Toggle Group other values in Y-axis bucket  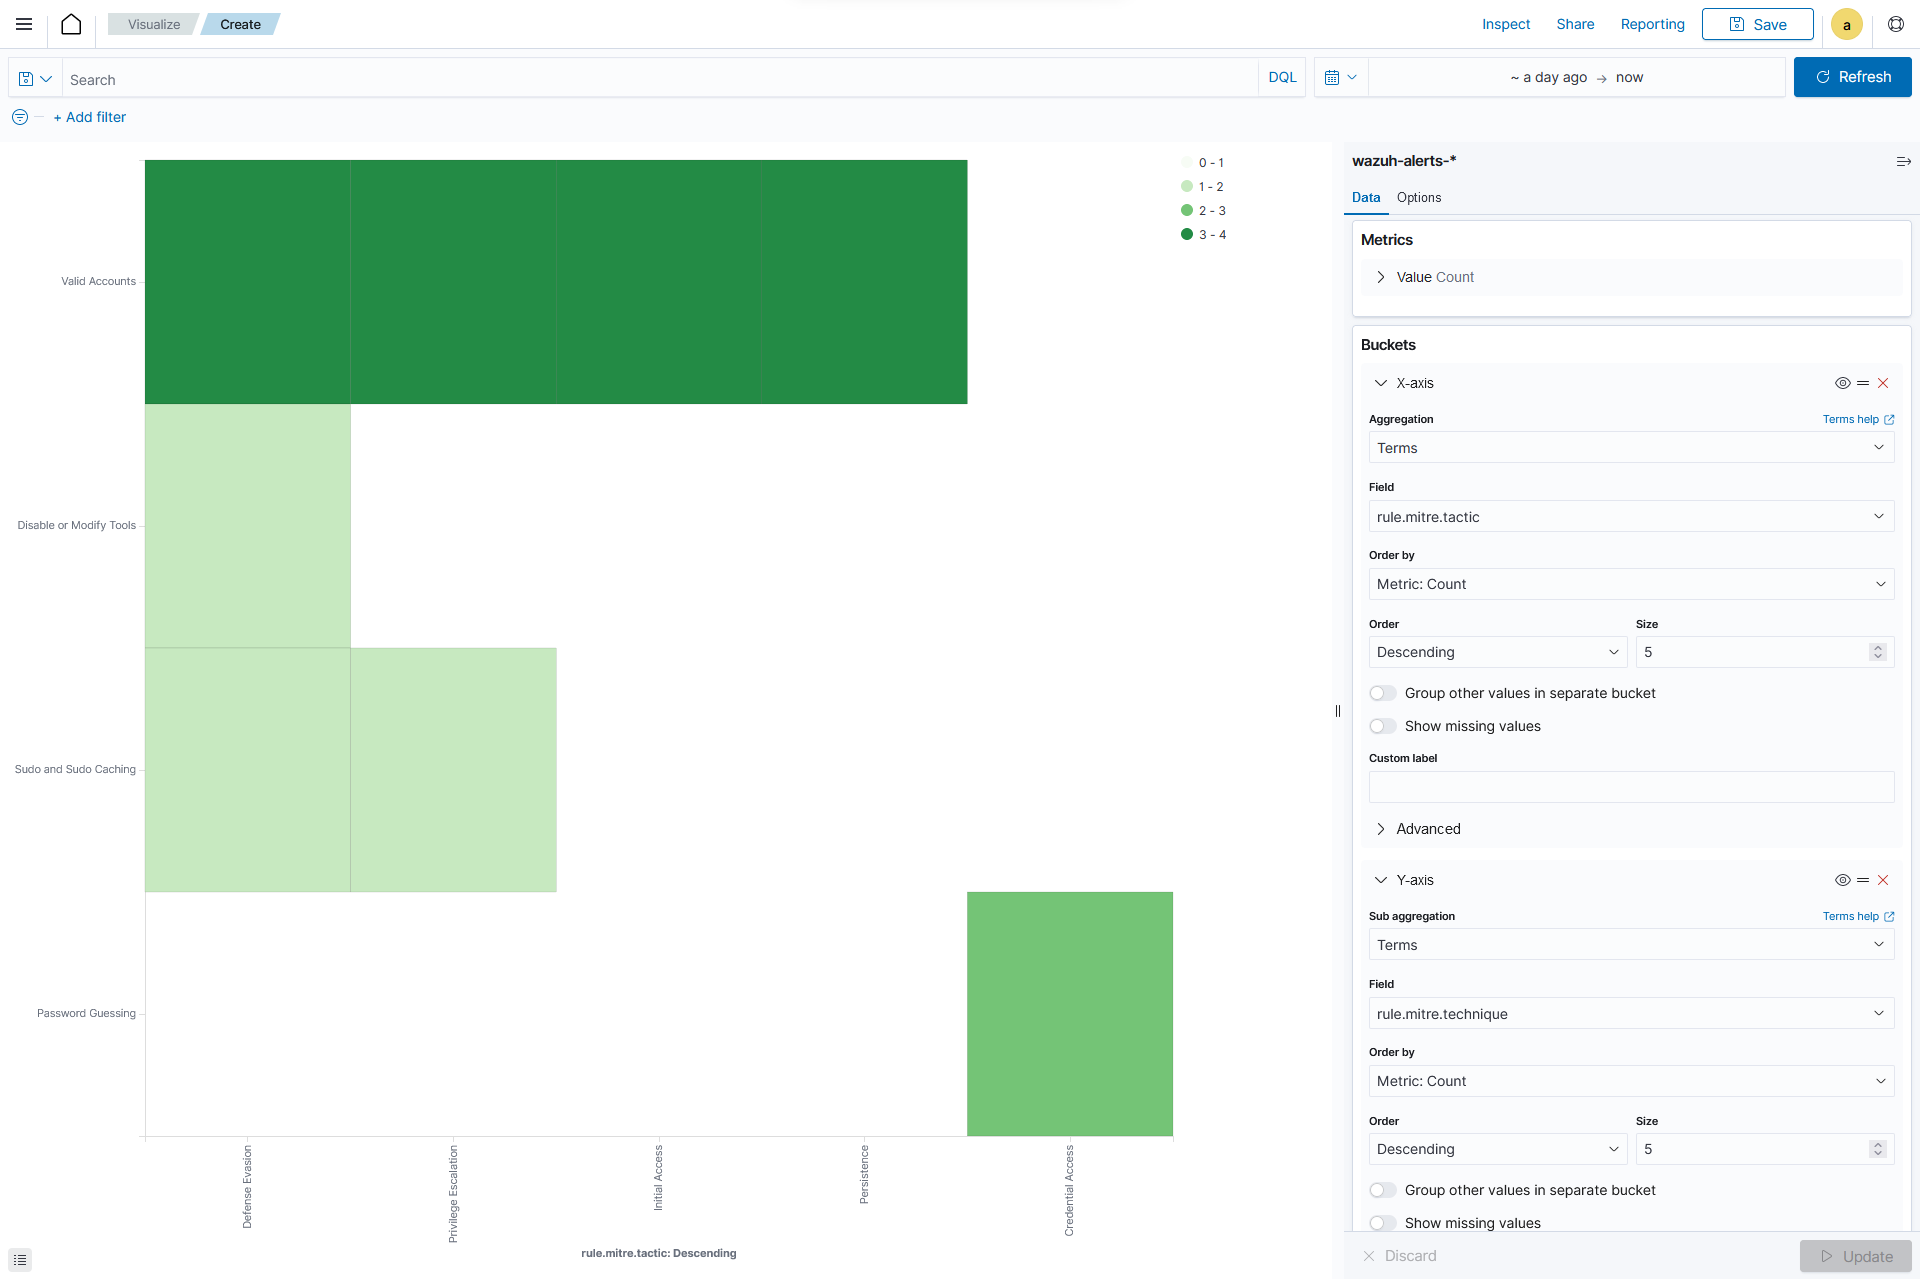[x=1383, y=1189]
